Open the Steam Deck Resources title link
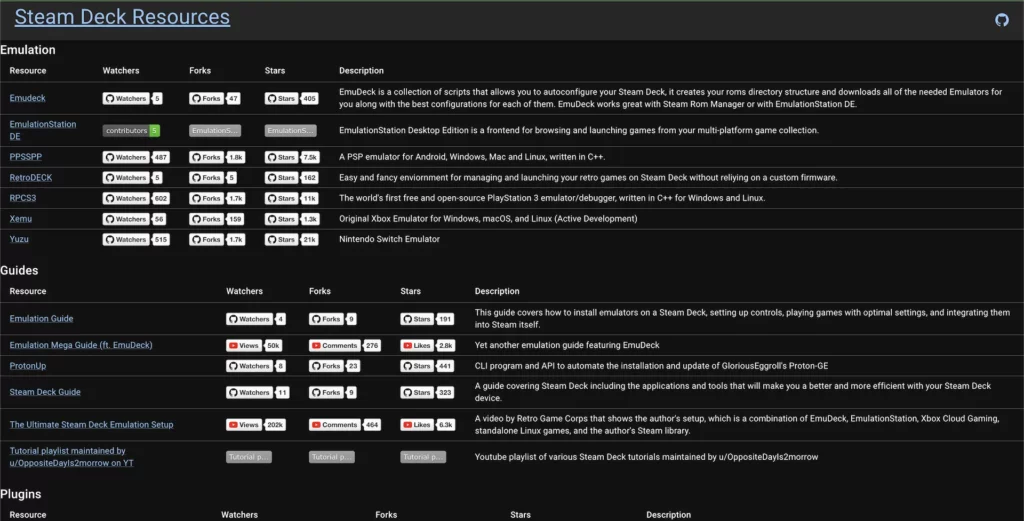 pos(122,17)
